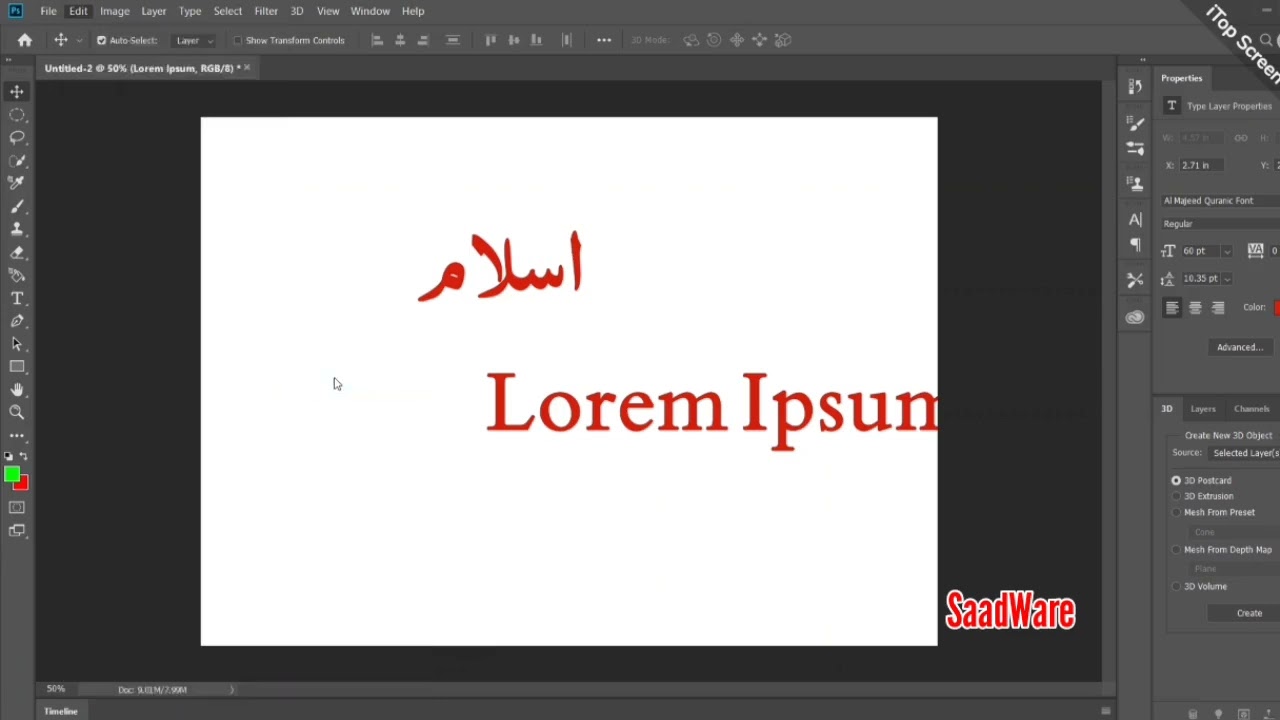Select the Clone Stamp tool
This screenshot has width=1280, height=720.
tap(17, 229)
